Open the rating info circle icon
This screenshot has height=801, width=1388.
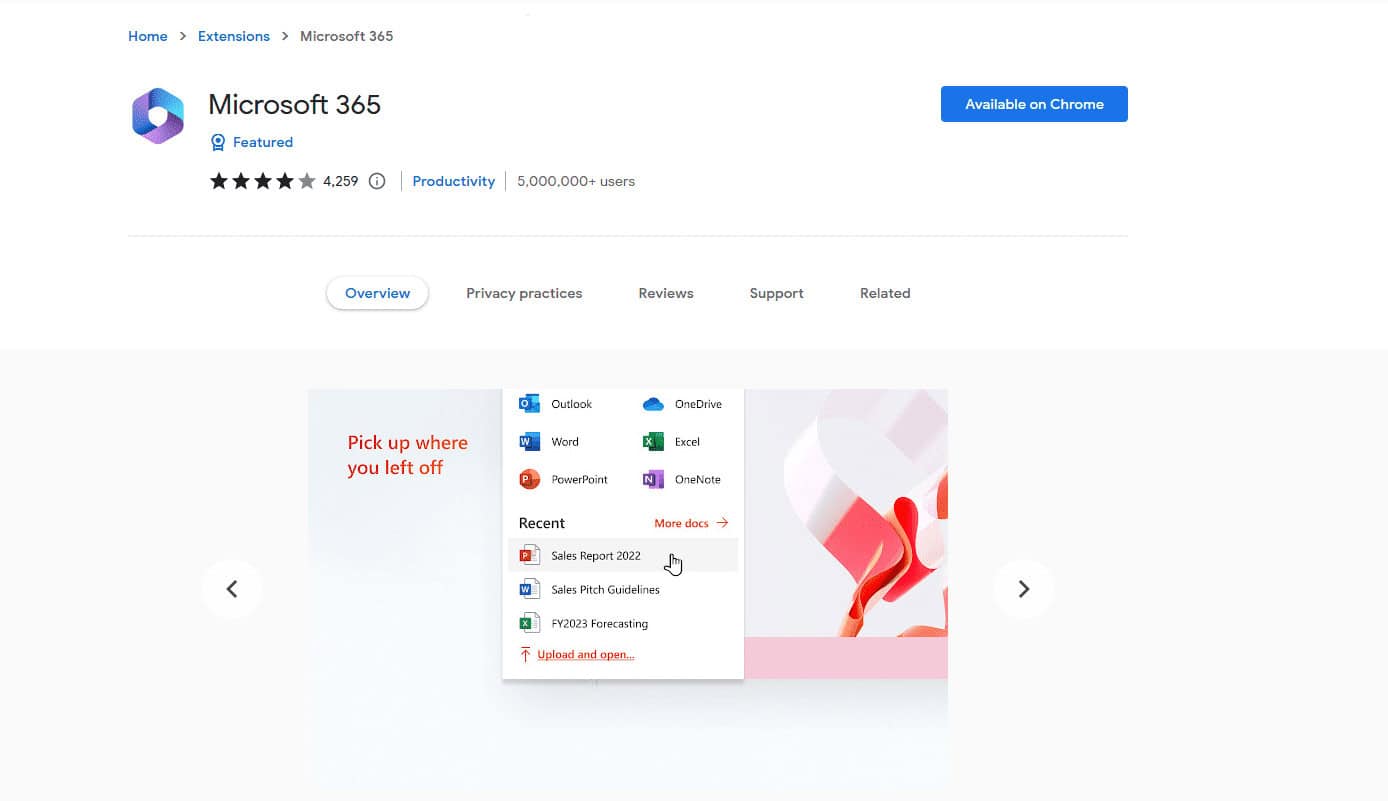[377, 181]
